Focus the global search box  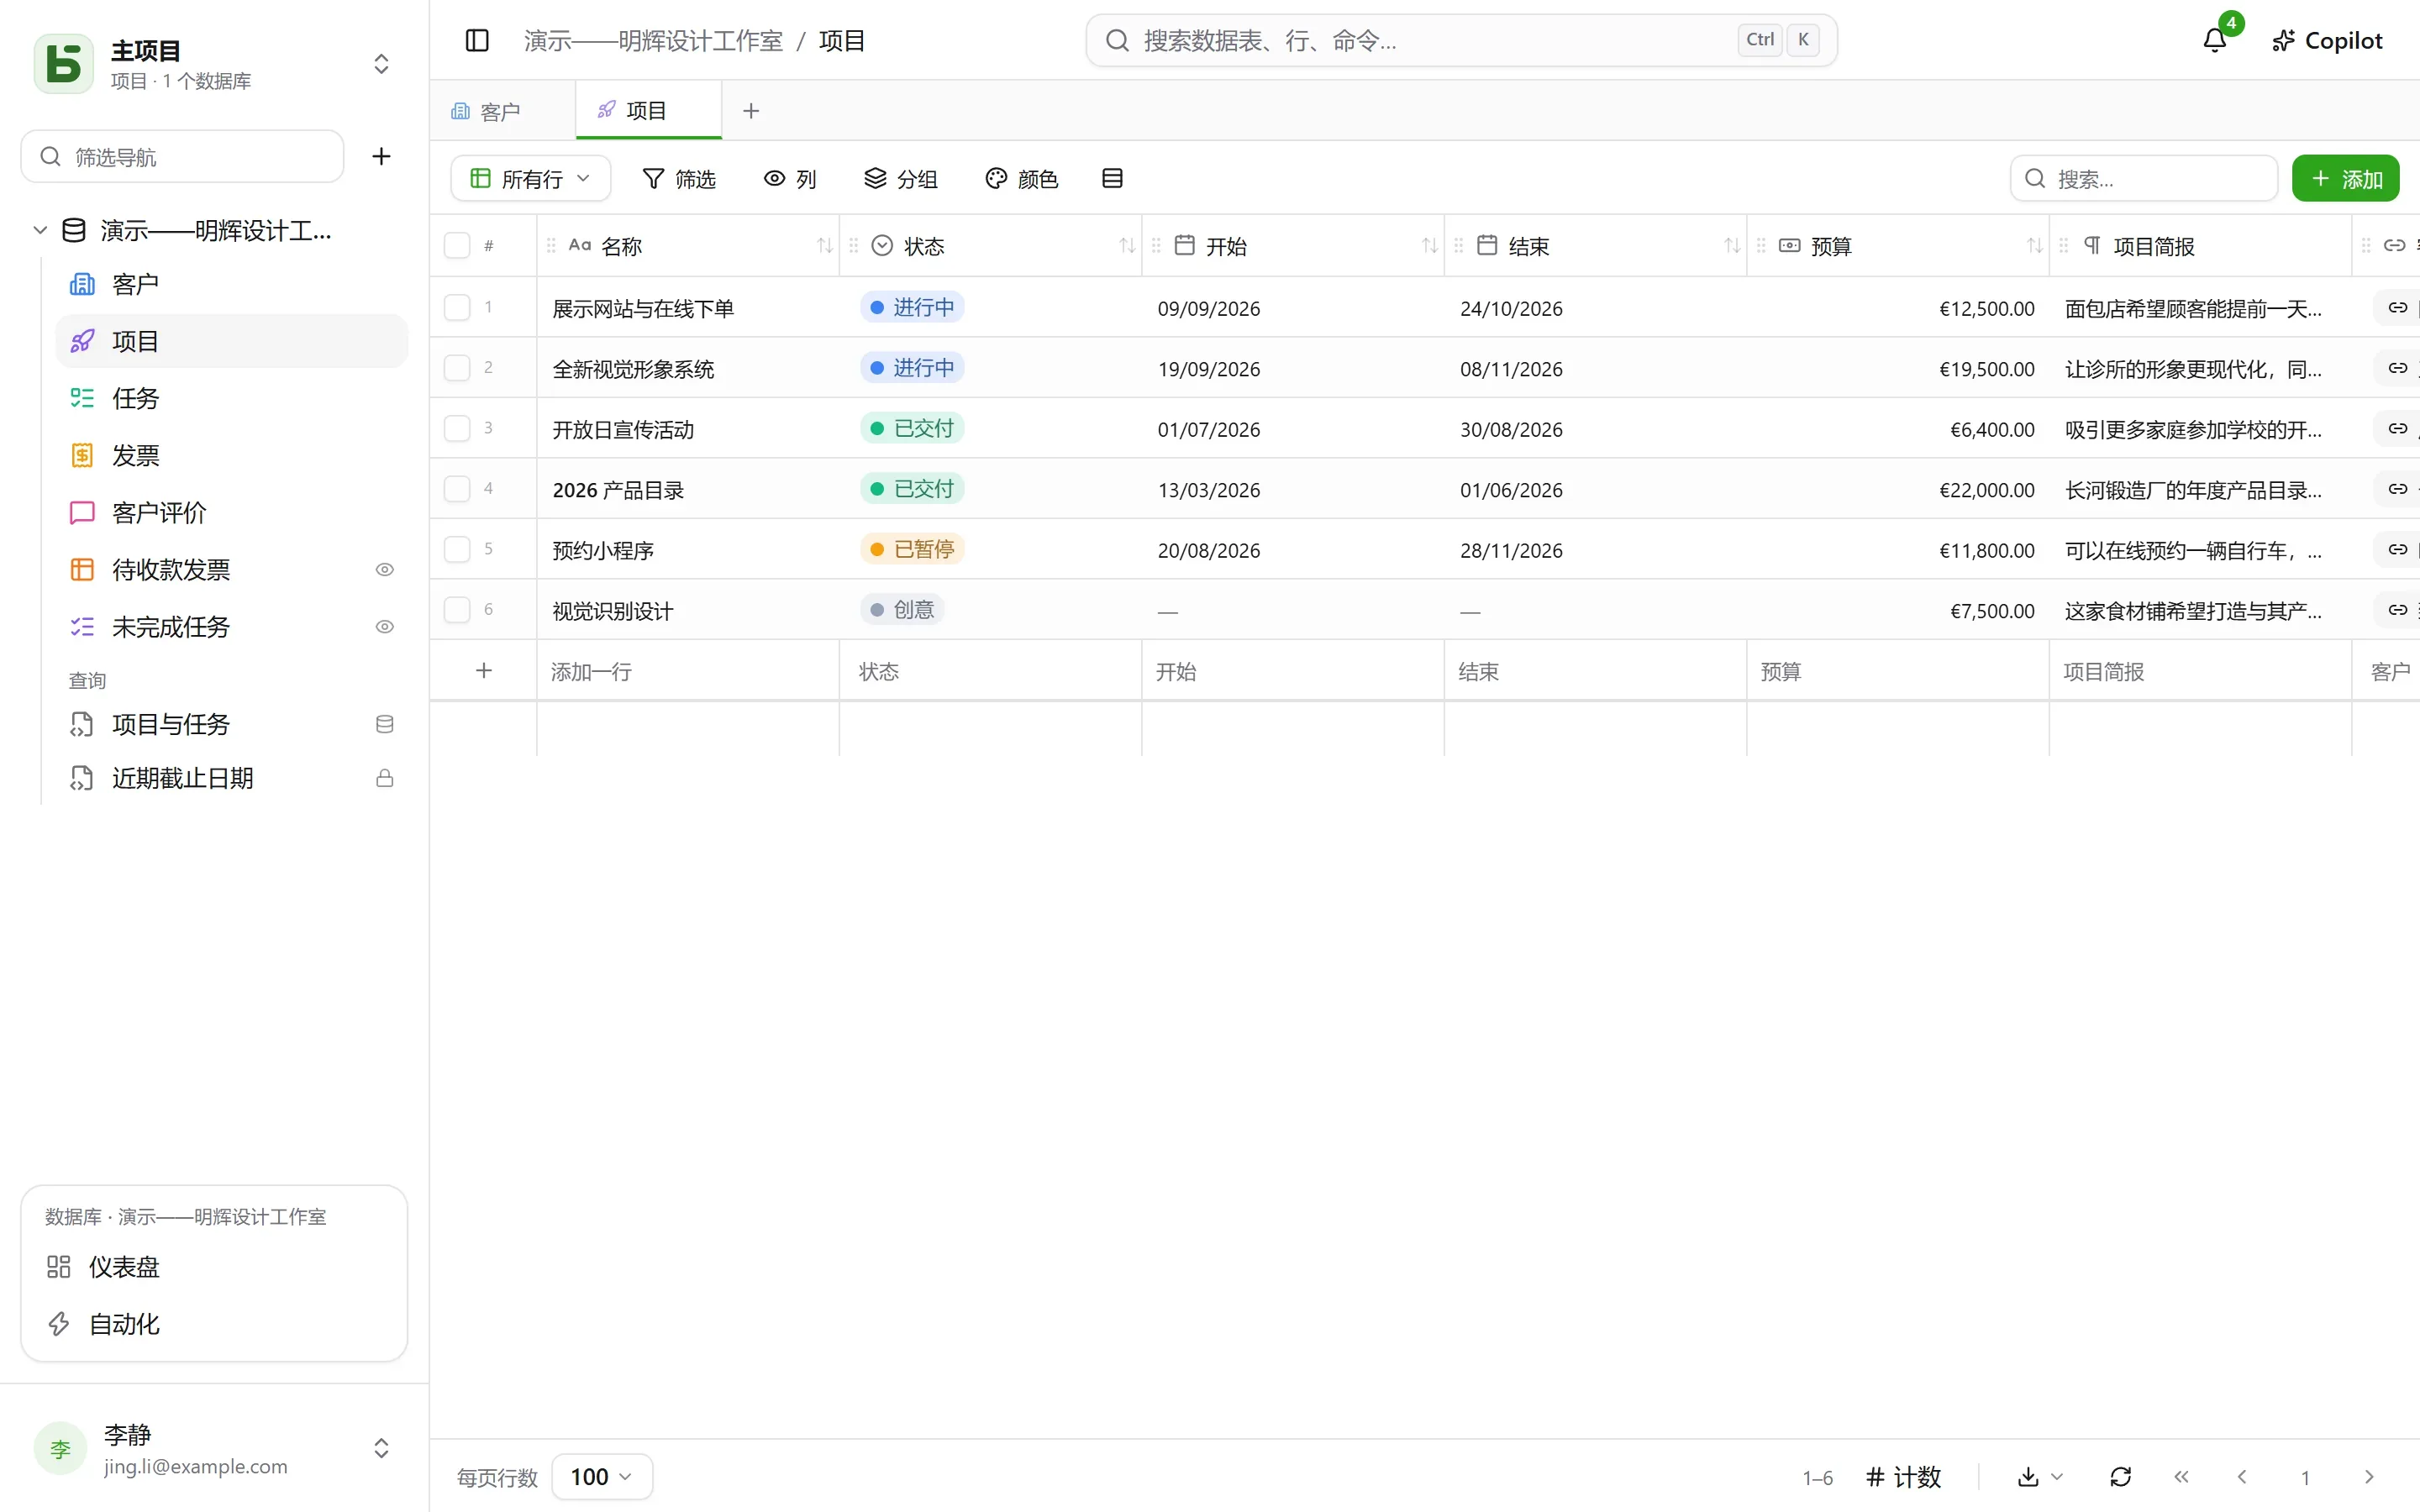coord(1461,40)
